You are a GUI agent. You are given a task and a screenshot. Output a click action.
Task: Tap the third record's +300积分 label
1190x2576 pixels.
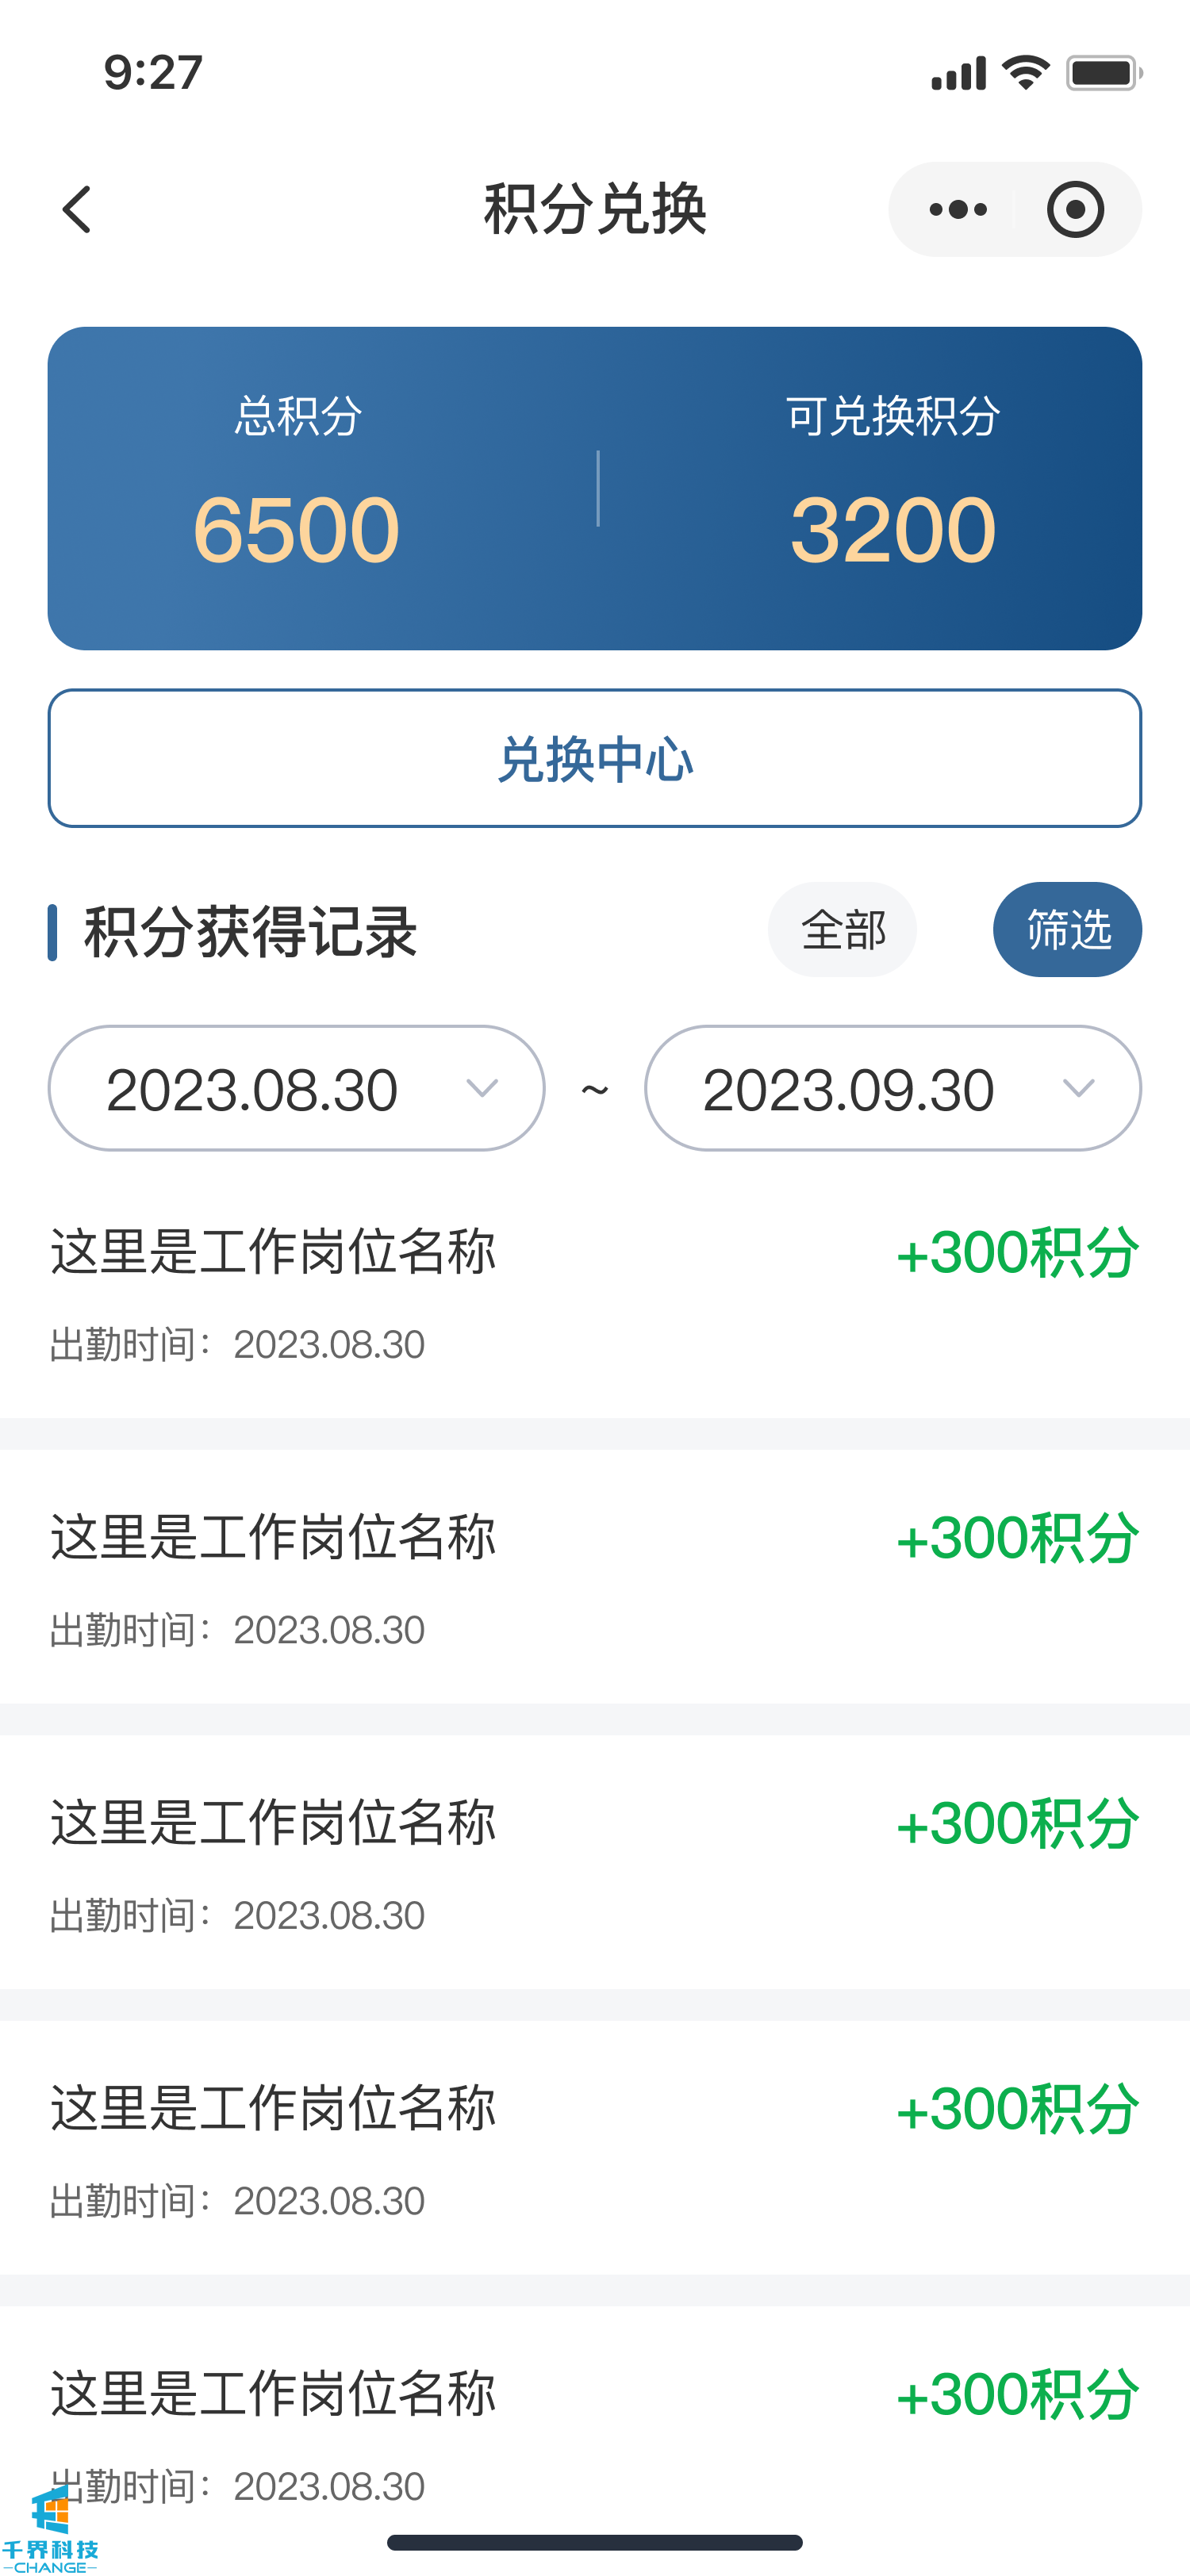(1017, 1823)
